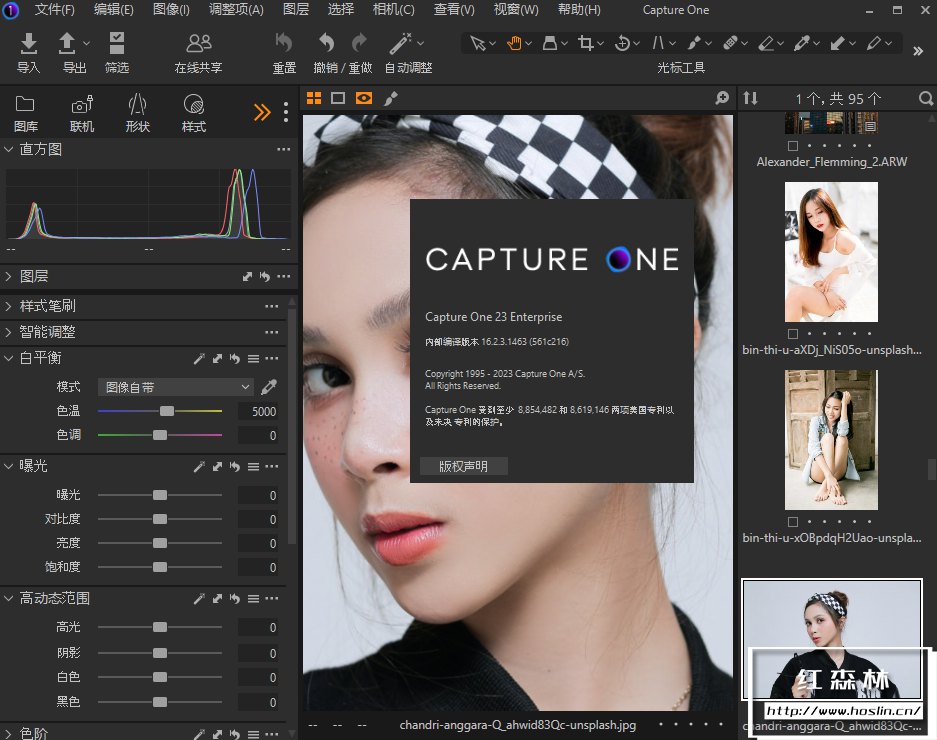937x740 pixels.
Task: Click the Online Share (在线共享) button
Action: [x=198, y=43]
